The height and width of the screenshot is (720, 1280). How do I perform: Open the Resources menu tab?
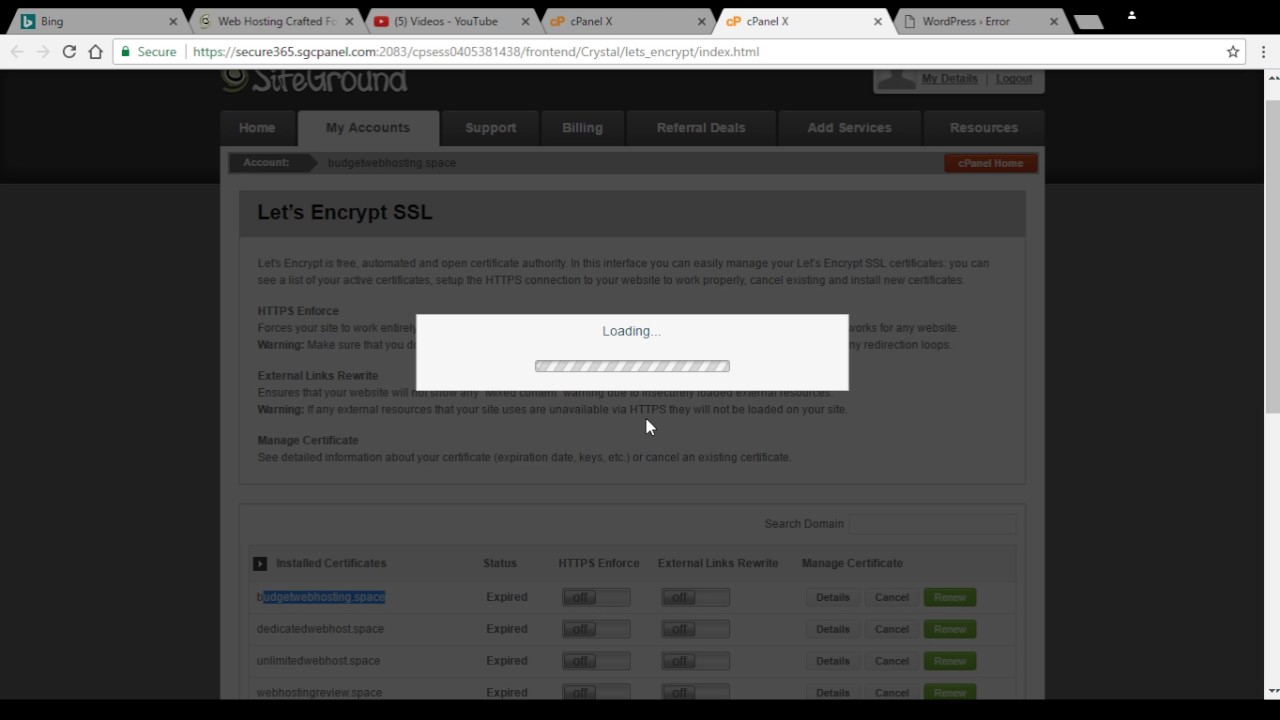tap(984, 128)
